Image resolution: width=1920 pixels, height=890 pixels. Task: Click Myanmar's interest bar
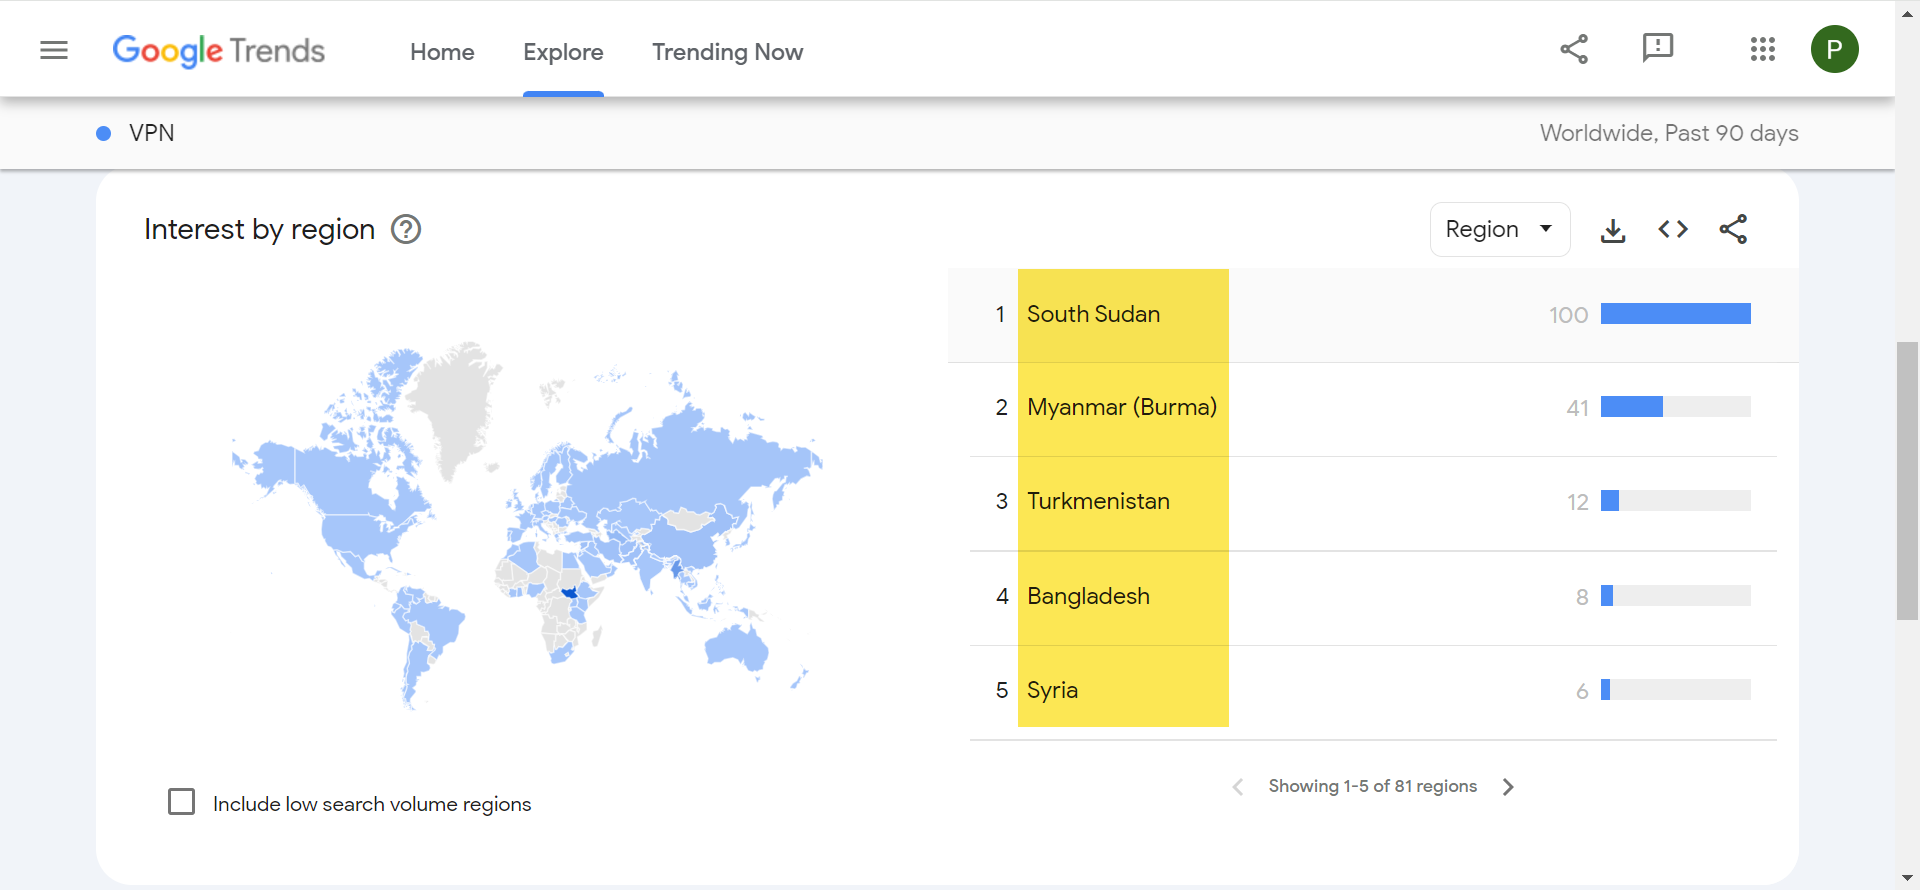click(x=1676, y=407)
